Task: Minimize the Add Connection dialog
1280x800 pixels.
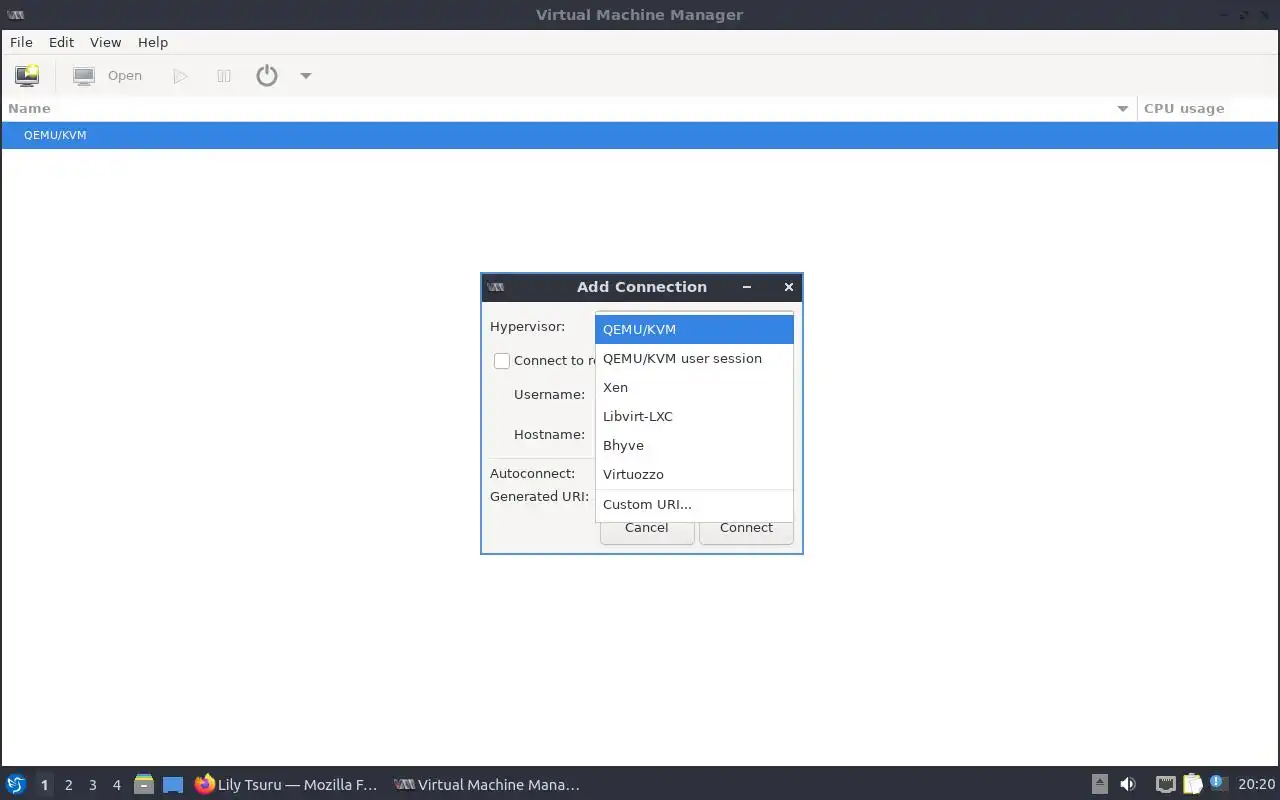Action: click(747, 287)
